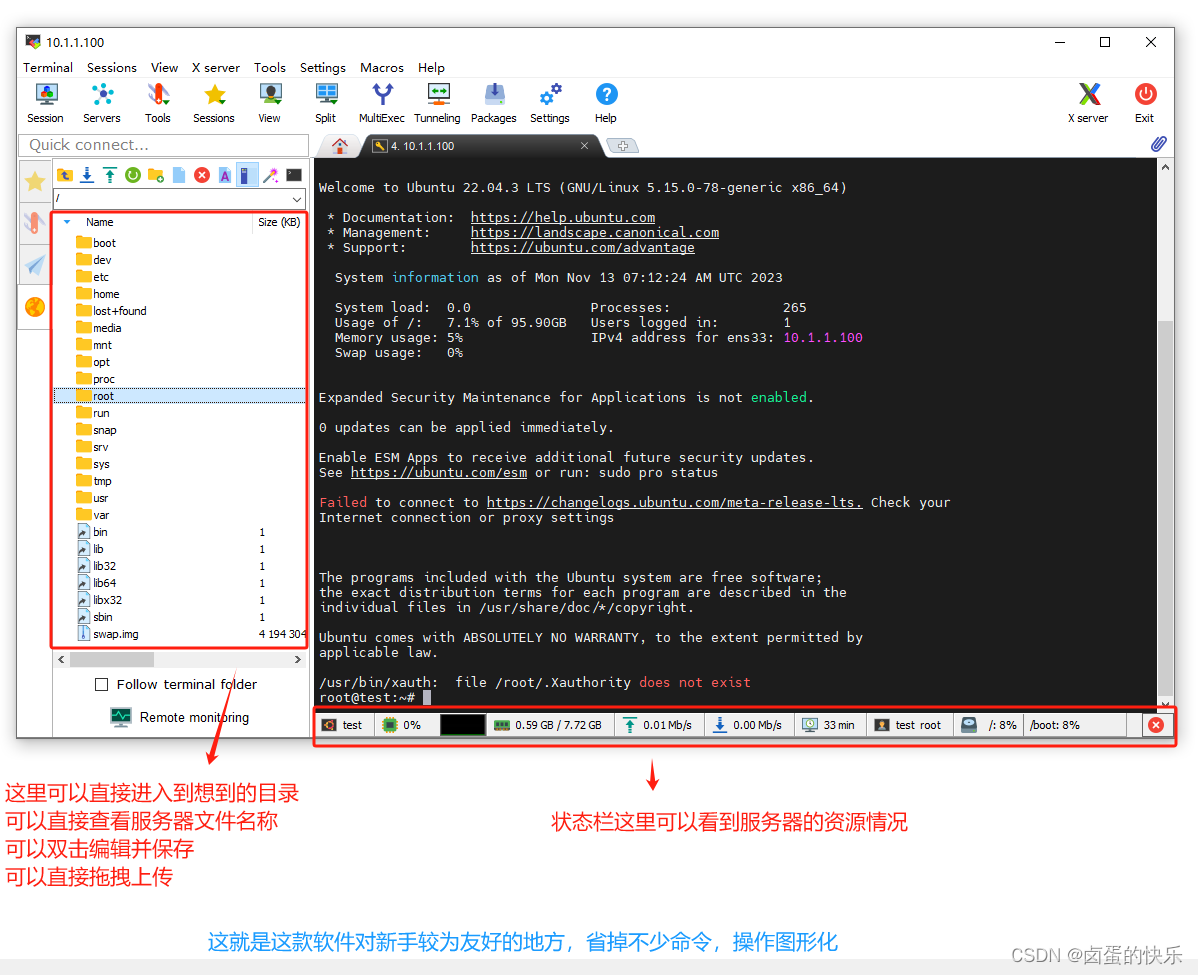Open the Help question mark icon

click(606, 103)
